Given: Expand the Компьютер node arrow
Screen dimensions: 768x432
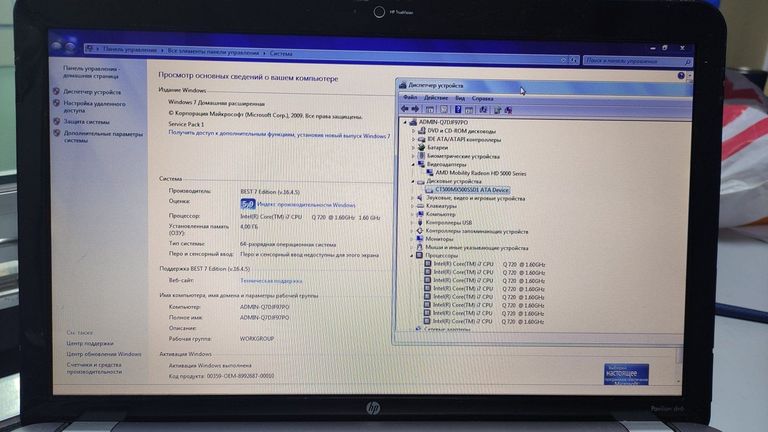Looking at the screenshot, I should tap(412, 214).
